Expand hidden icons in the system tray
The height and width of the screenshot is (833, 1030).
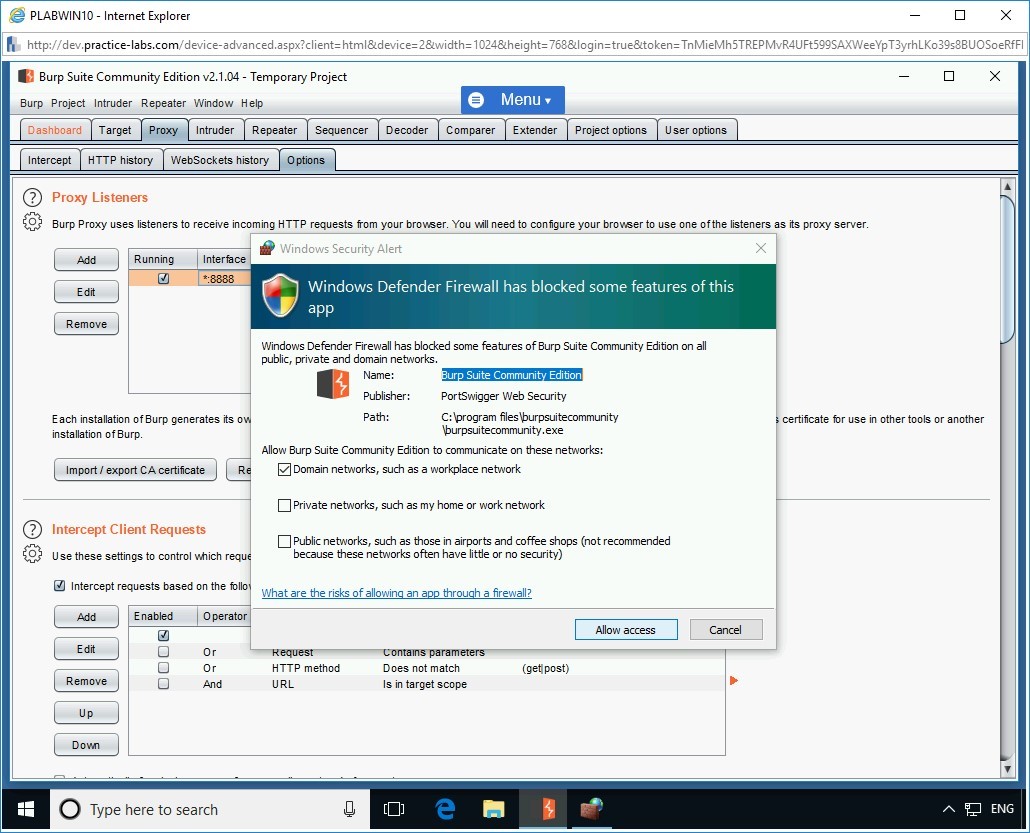948,809
